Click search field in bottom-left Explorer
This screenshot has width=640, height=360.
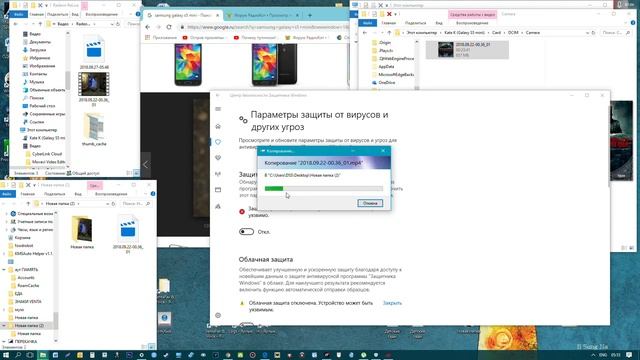[x=136, y=203]
